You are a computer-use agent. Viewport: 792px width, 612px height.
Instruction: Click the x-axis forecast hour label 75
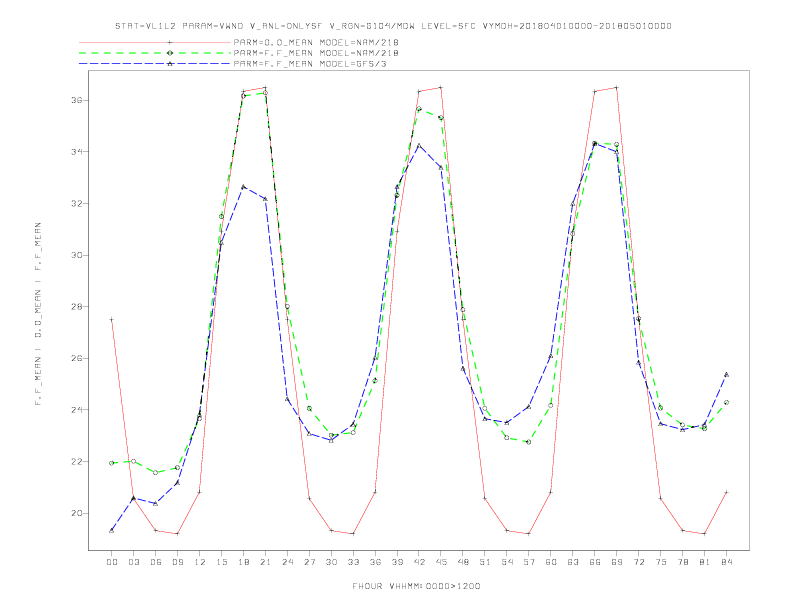(x=661, y=562)
